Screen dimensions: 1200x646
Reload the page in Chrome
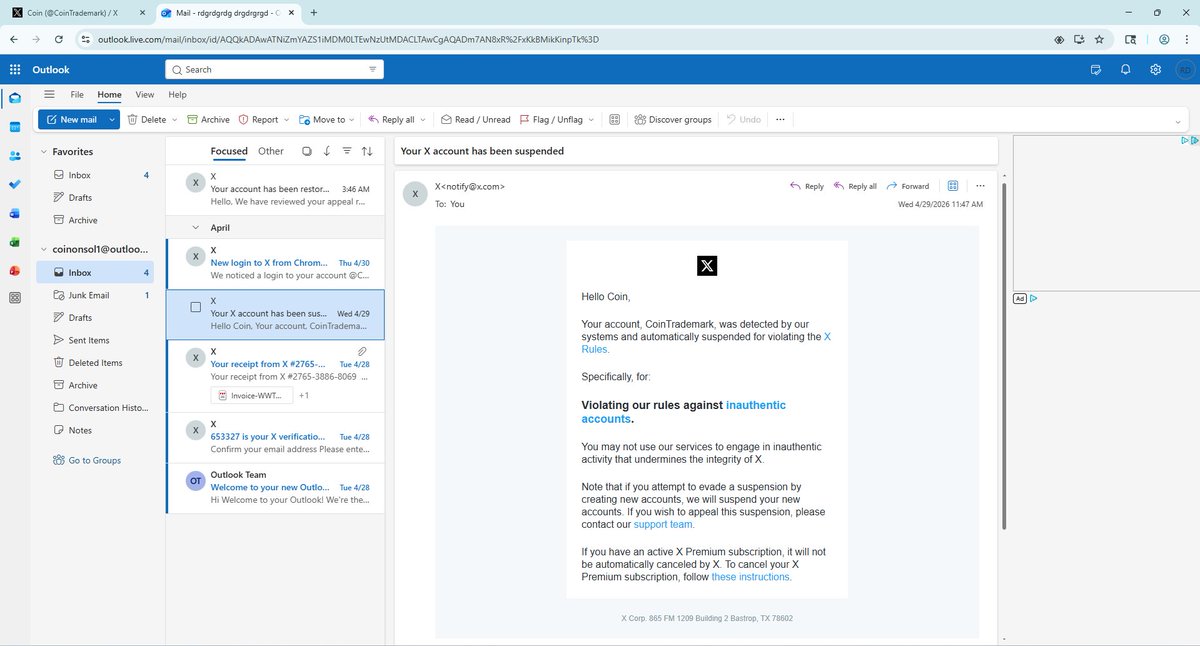pyautogui.click(x=59, y=39)
